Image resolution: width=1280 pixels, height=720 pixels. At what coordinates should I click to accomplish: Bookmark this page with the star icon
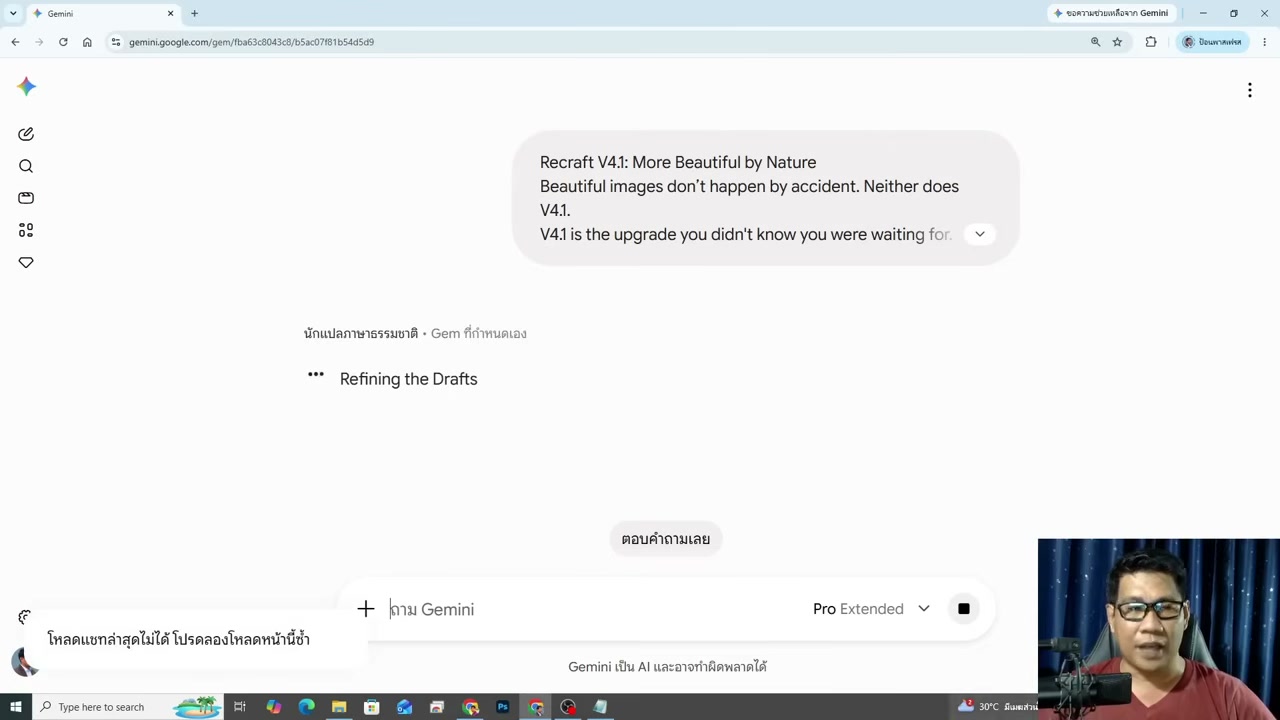(1117, 42)
